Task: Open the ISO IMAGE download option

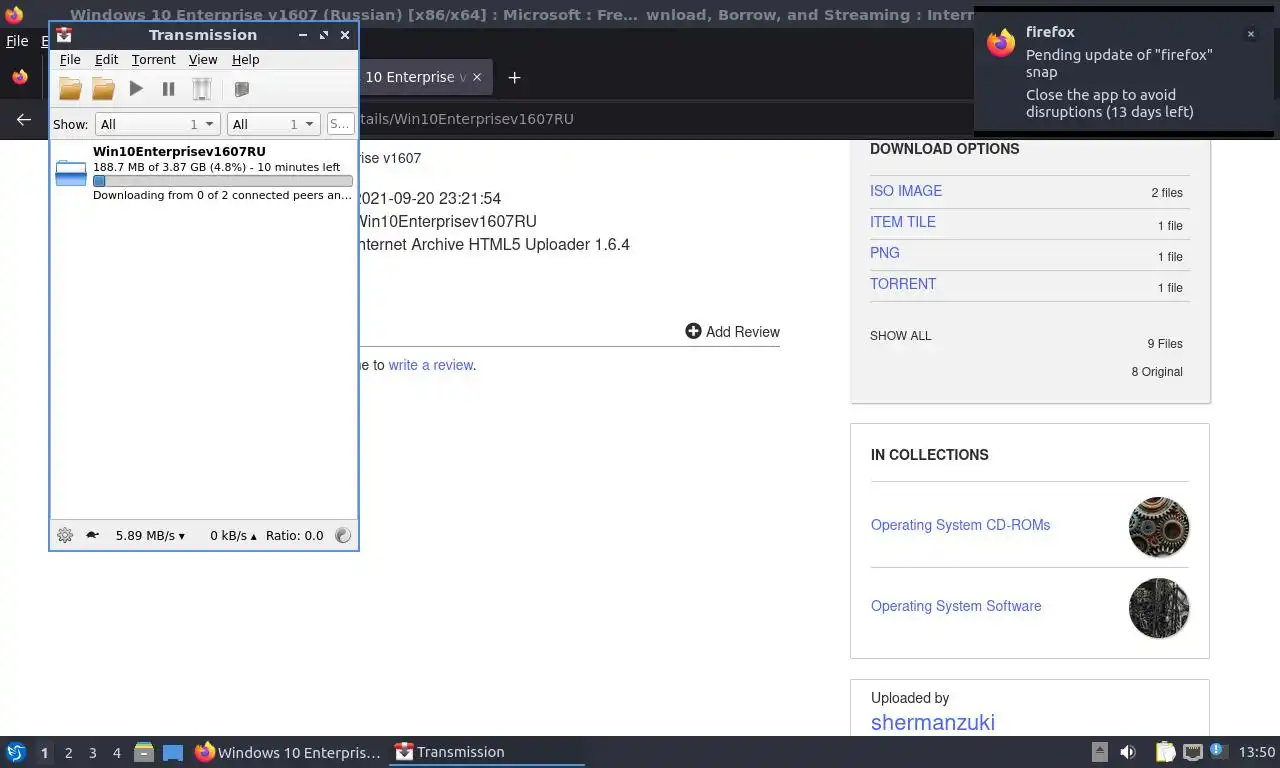Action: coord(906,191)
